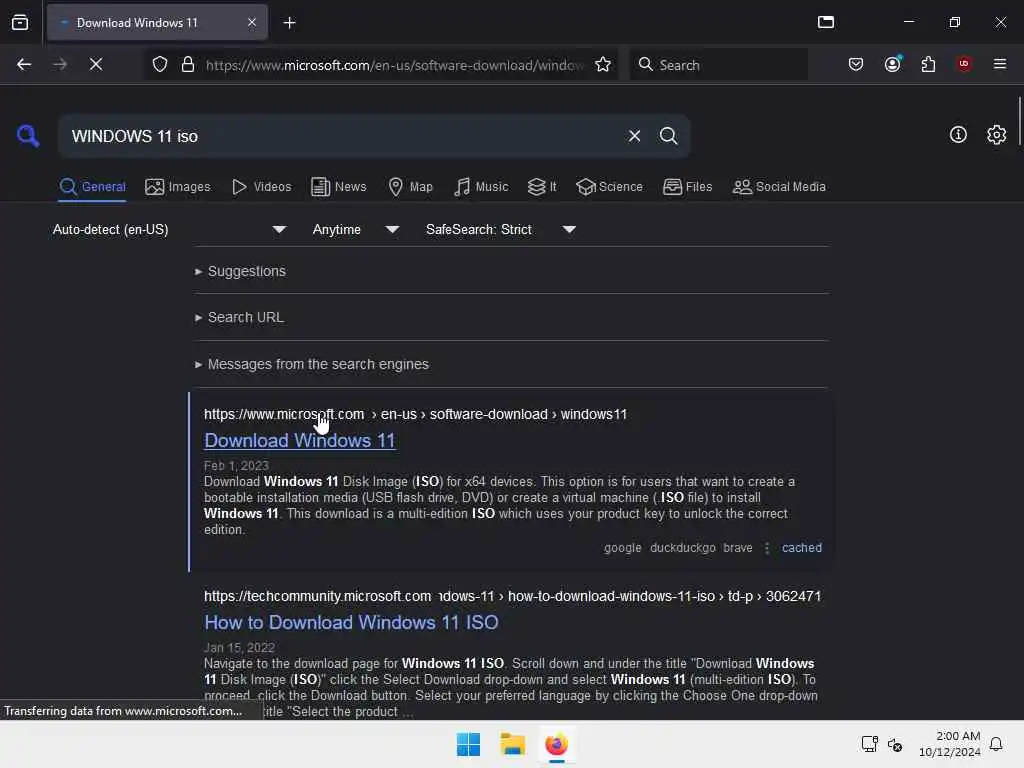This screenshot has width=1024, height=768.
Task: Open the Pocket save icon
Action: [x=856, y=64]
